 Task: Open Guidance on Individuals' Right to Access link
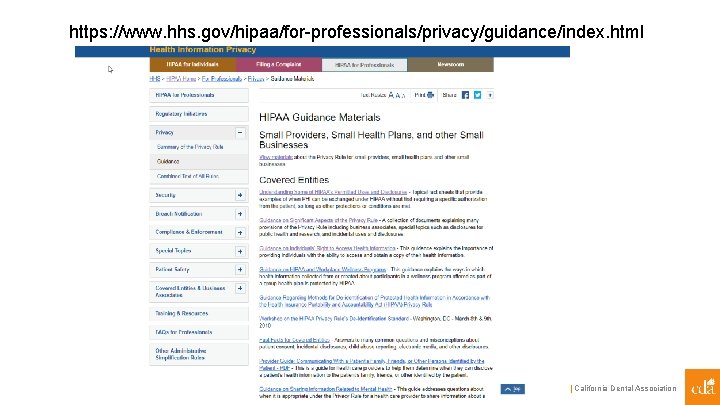tap(327, 248)
